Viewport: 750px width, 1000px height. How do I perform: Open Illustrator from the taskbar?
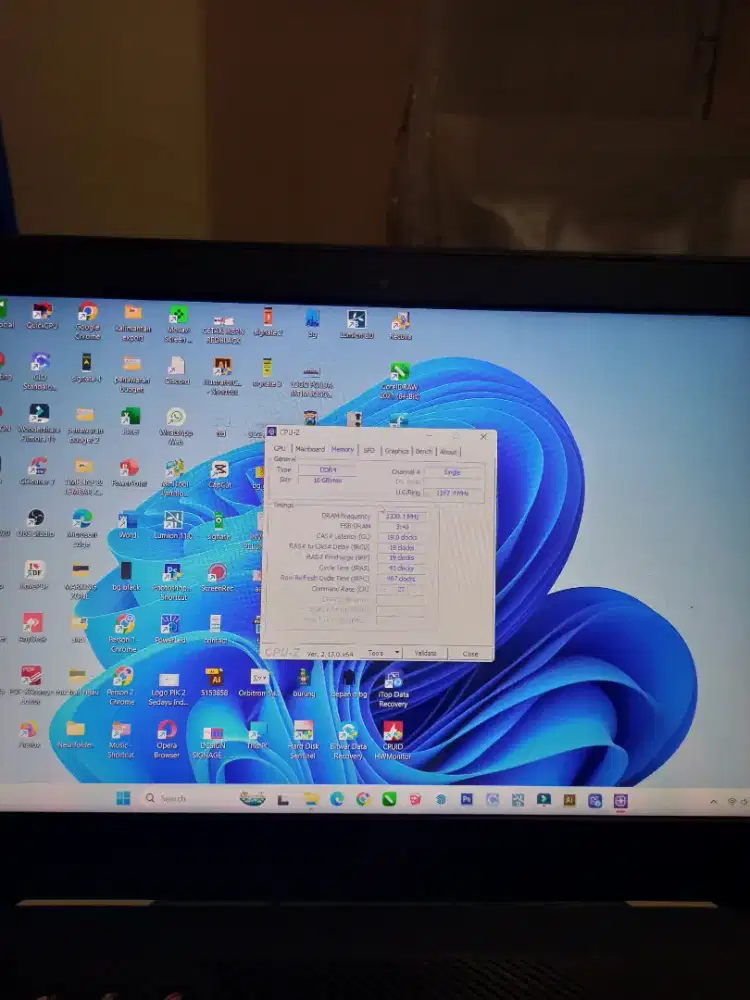coord(569,800)
